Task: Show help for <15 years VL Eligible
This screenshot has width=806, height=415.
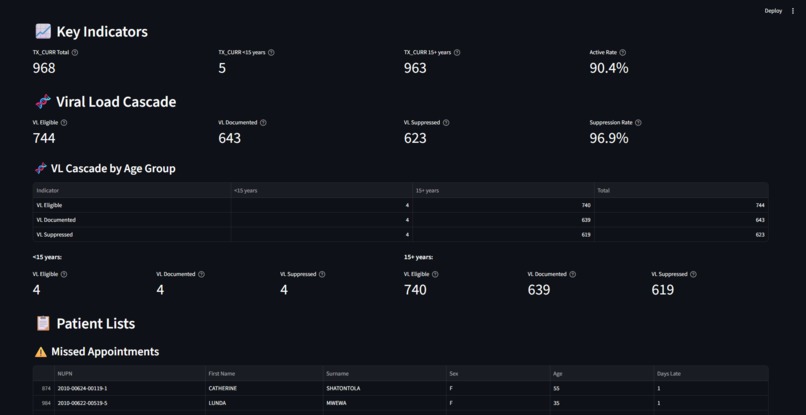Action: [64, 274]
